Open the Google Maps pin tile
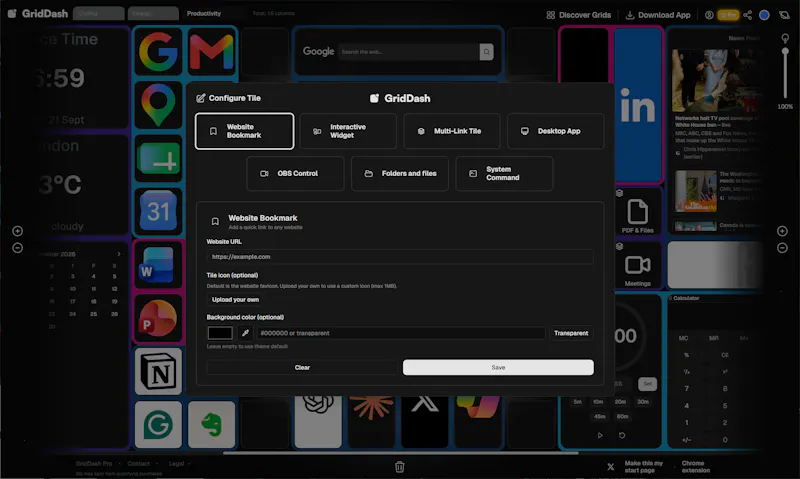 [x=158, y=105]
